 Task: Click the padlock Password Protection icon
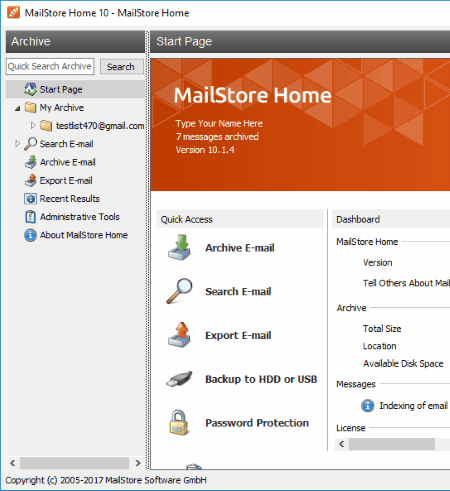[x=179, y=422]
